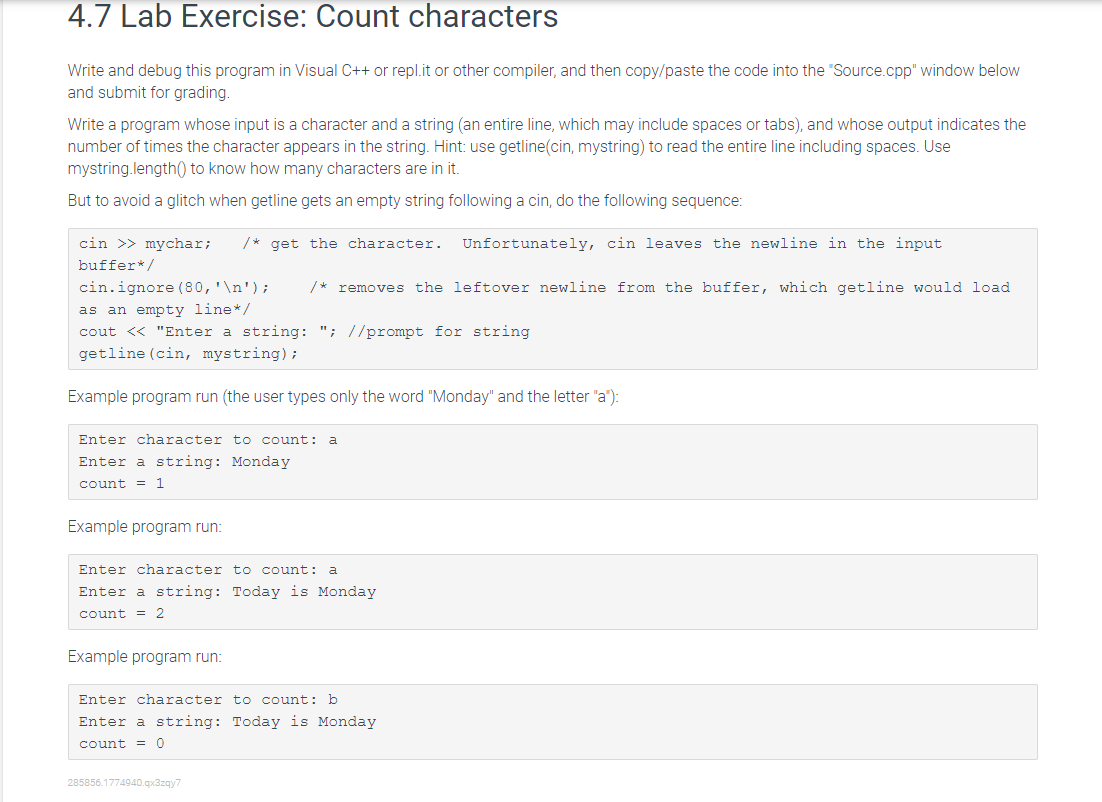Click 'count = 2' output line

(121, 614)
